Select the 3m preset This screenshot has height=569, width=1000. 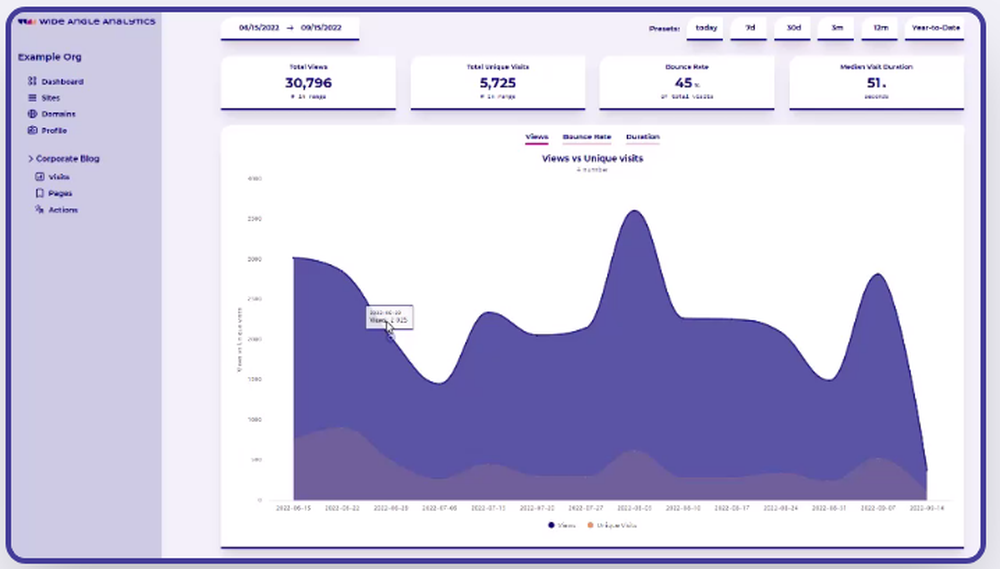pyautogui.click(x=837, y=28)
